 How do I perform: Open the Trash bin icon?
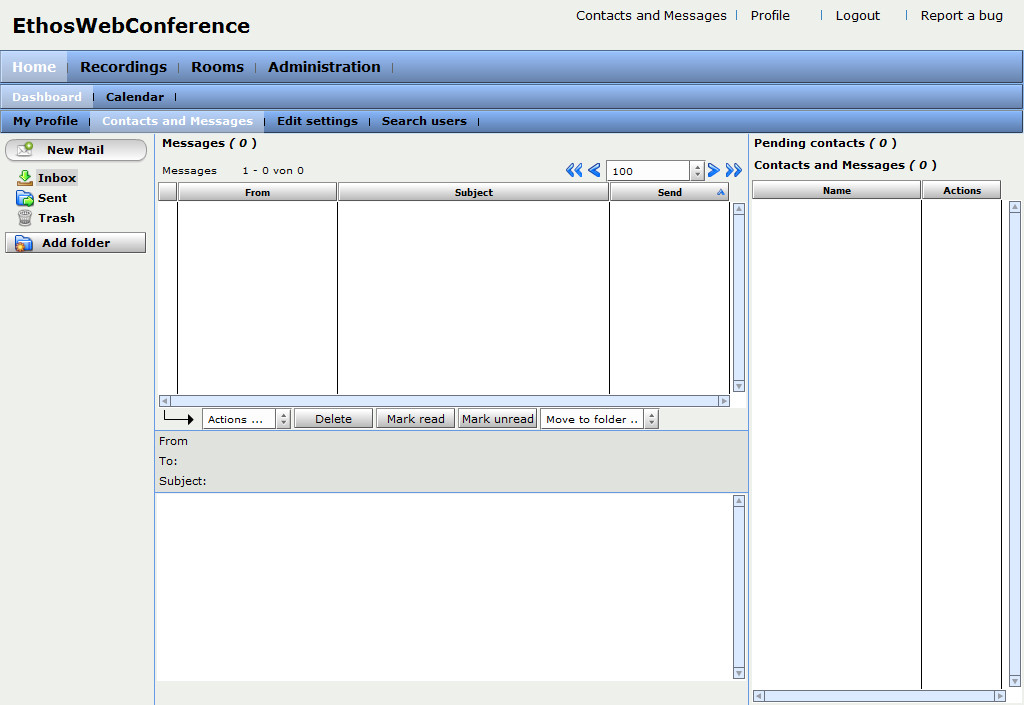25,218
